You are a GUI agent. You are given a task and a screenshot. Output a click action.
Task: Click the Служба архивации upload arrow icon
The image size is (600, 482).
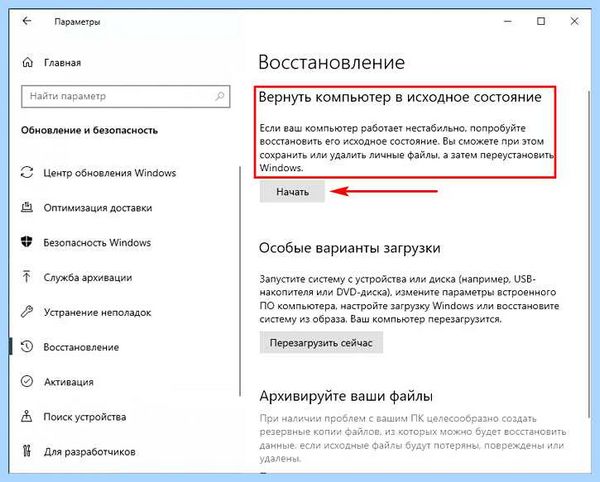(26, 277)
